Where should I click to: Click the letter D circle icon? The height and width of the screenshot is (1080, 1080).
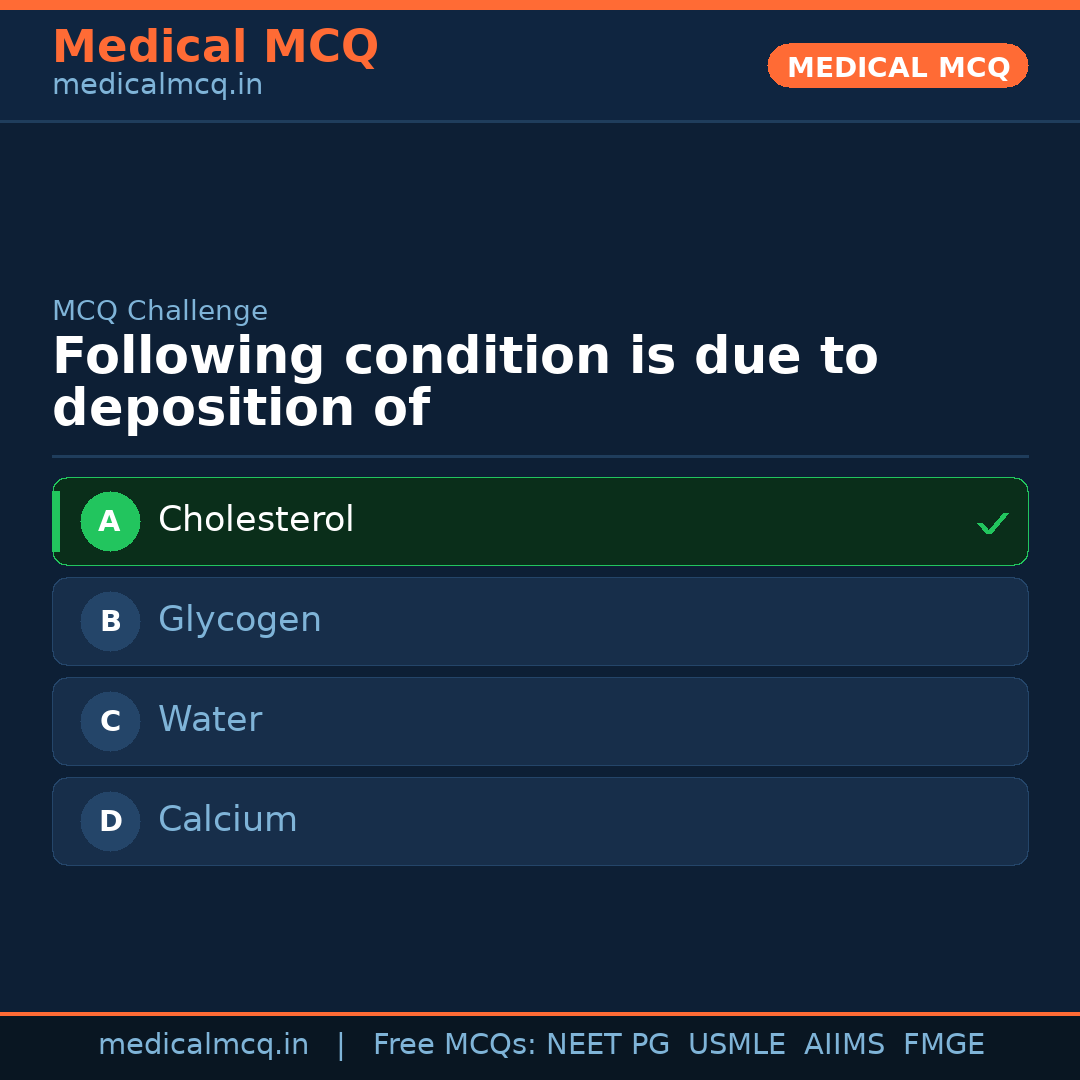[110, 821]
